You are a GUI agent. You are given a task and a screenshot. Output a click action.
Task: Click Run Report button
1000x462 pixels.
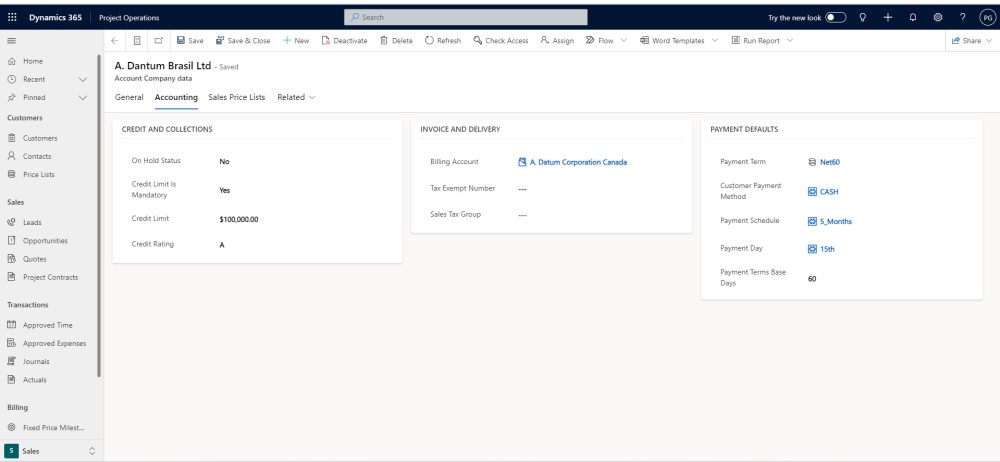point(756,41)
